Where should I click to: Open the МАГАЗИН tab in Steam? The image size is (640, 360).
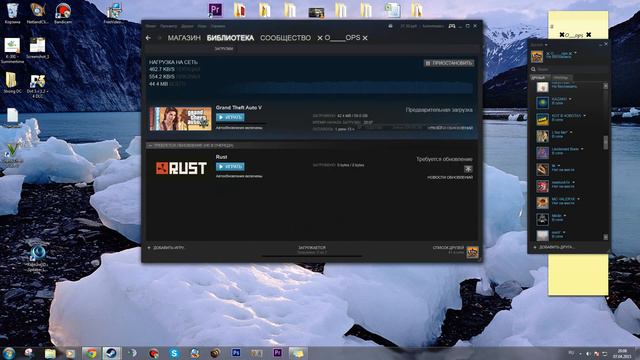(184, 38)
